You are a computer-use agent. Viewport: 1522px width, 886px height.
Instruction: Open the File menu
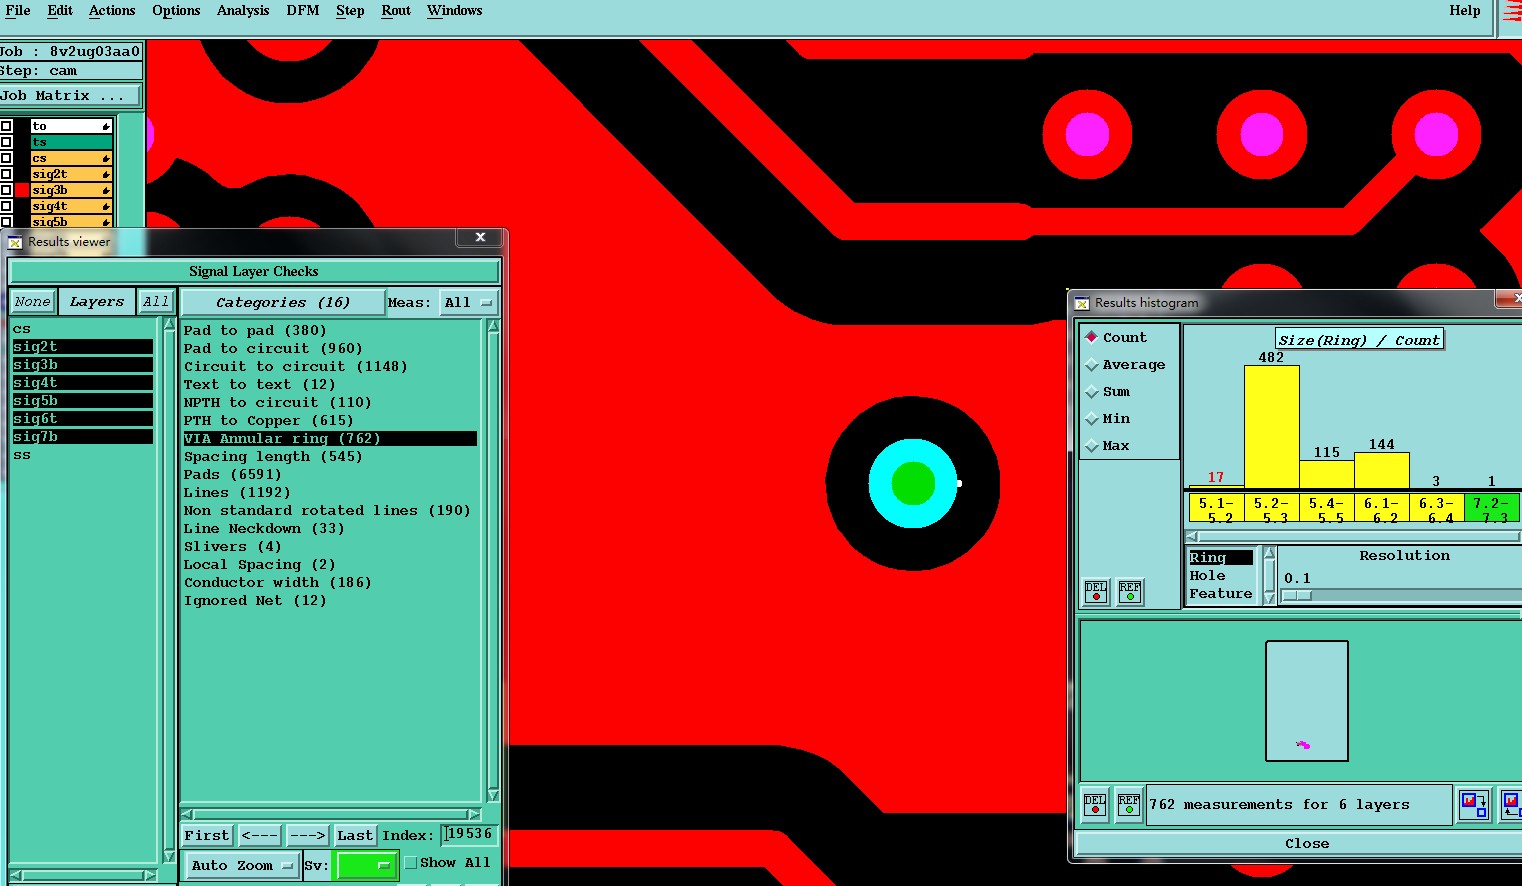click(x=18, y=10)
